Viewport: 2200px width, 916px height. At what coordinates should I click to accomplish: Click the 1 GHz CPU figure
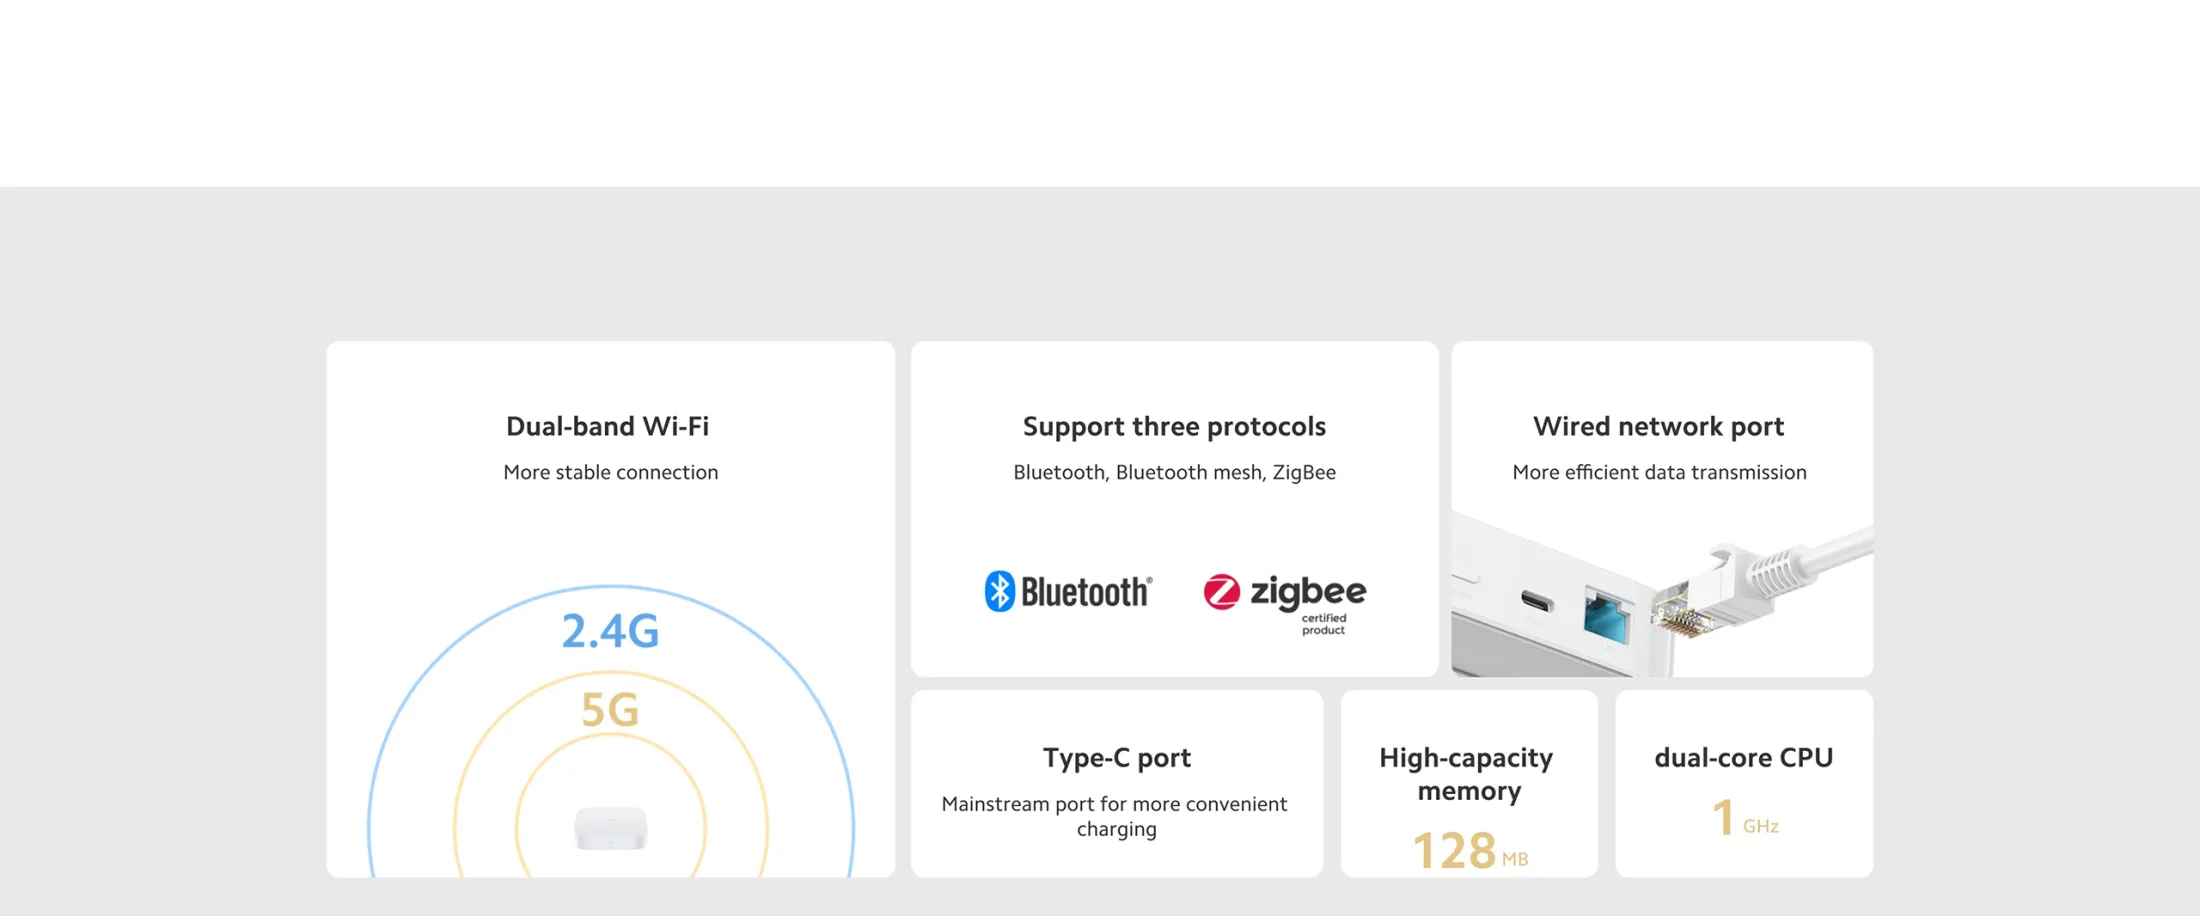point(1745,818)
